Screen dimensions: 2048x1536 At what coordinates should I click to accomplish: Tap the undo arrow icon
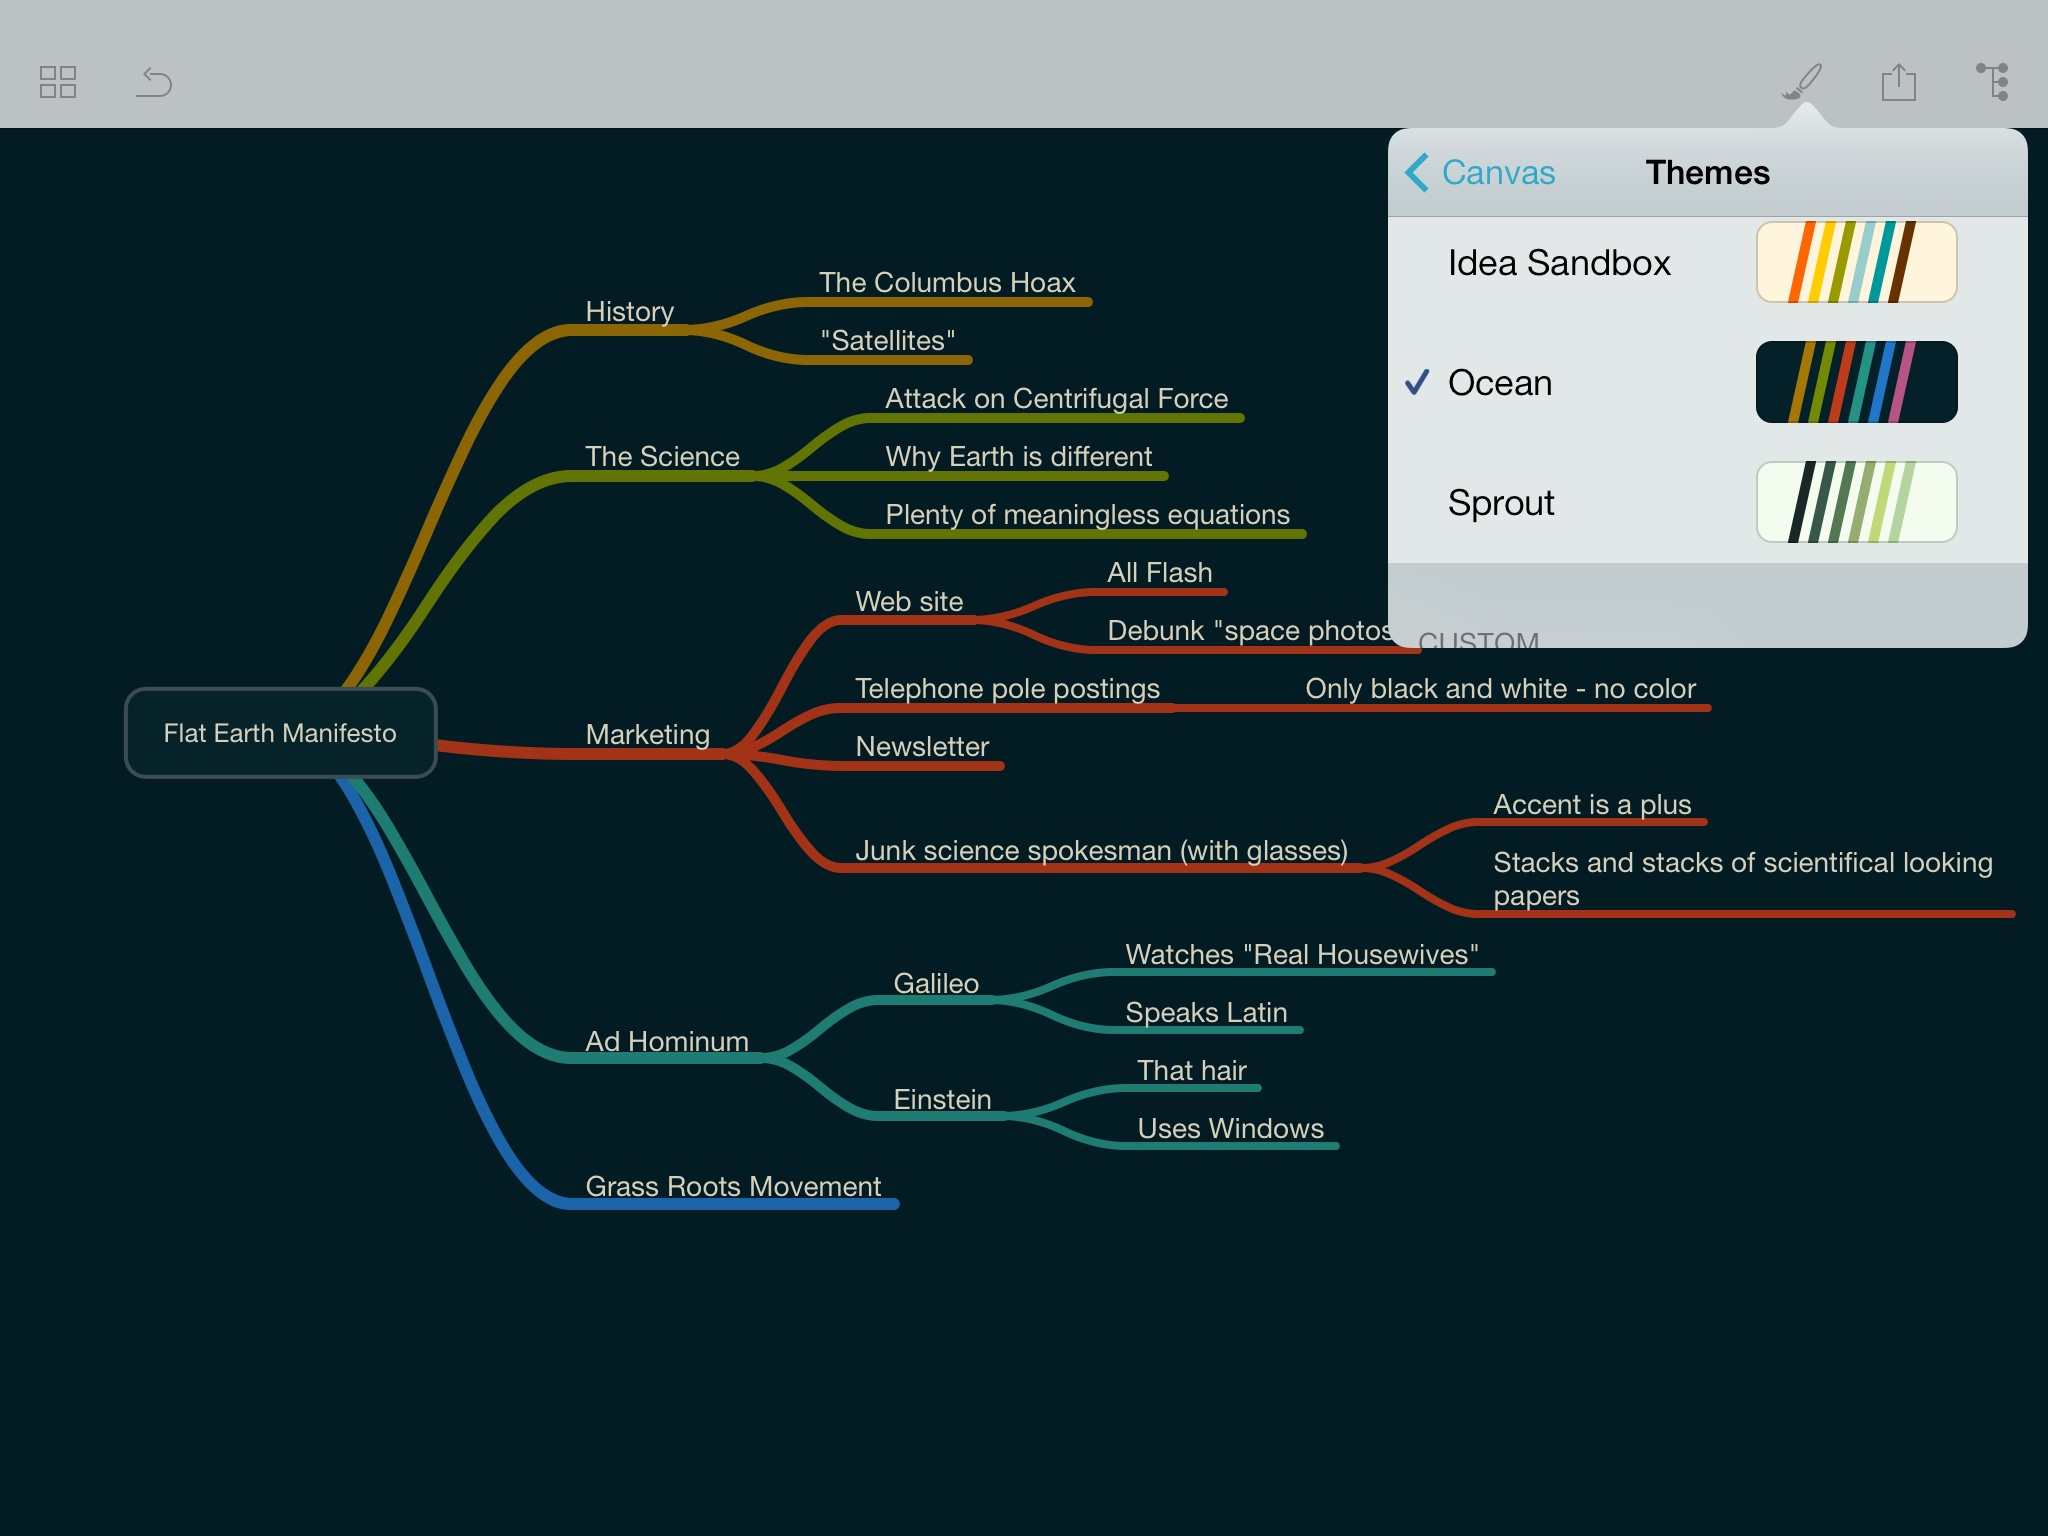154,82
